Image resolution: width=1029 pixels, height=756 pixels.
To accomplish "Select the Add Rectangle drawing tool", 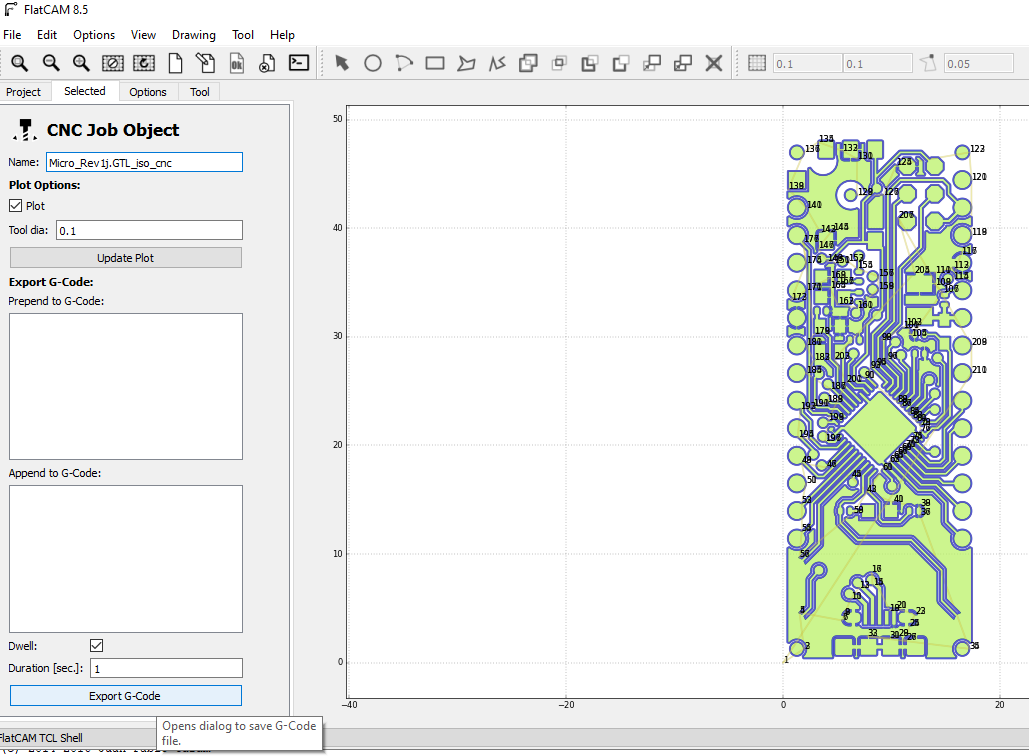I will tap(435, 63).
